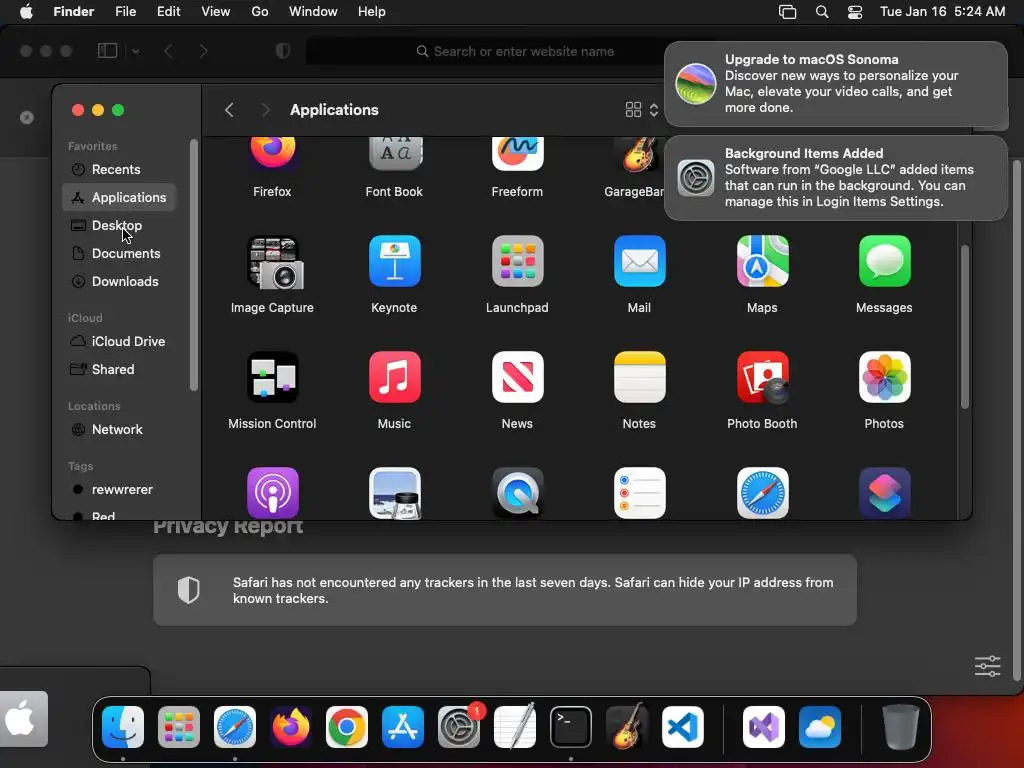1024x768 pixels.
Task: Open the Podcasts app icon
Action: [x=272, y=493]
